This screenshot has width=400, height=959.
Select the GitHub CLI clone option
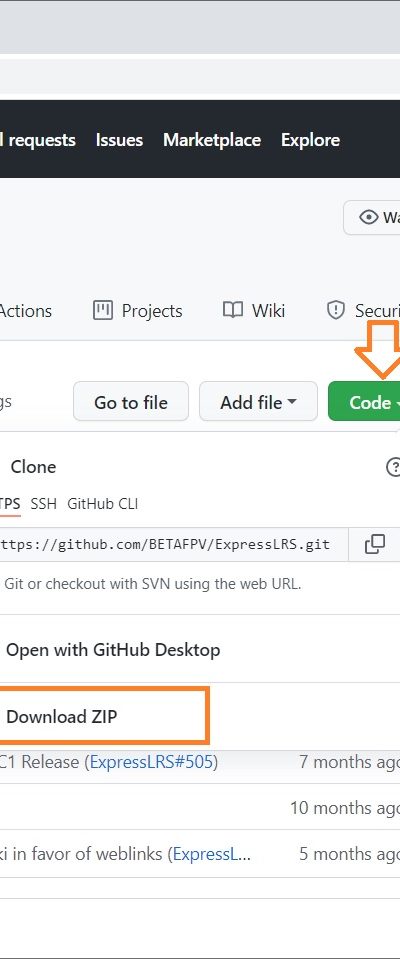pos(103,504)
